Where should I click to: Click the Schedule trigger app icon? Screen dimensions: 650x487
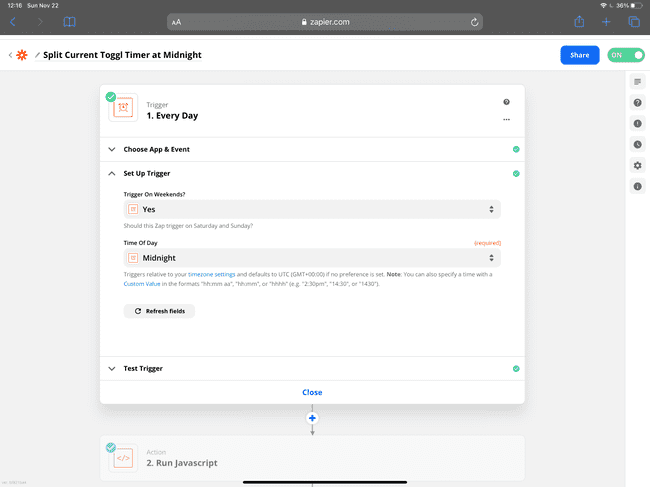tap(123, 108)
